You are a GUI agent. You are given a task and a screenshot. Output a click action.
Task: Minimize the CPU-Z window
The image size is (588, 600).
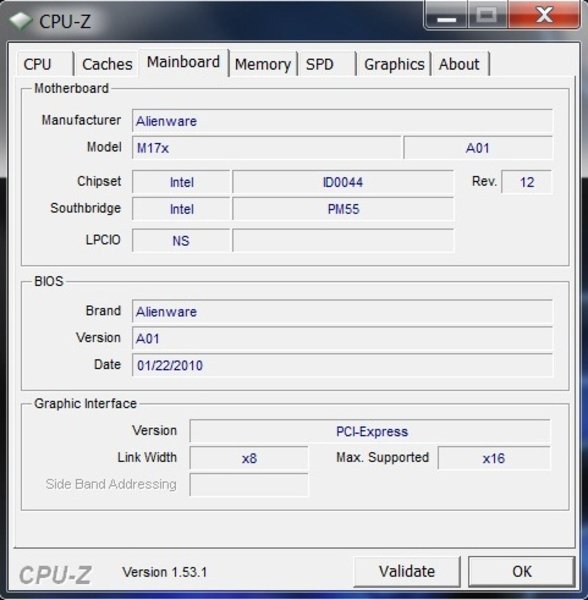point(446,15)
